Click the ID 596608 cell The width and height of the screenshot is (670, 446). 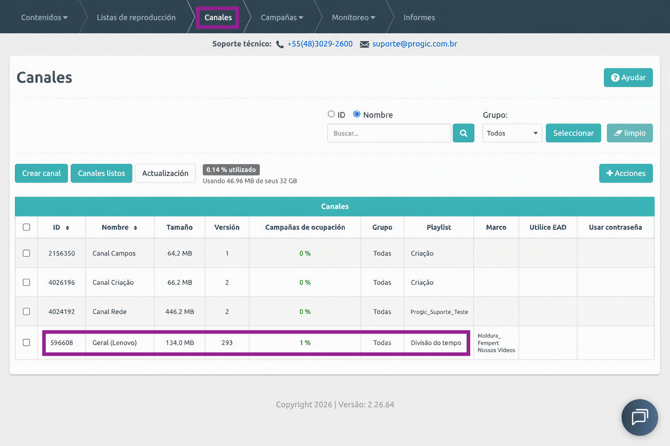(62, 343)
